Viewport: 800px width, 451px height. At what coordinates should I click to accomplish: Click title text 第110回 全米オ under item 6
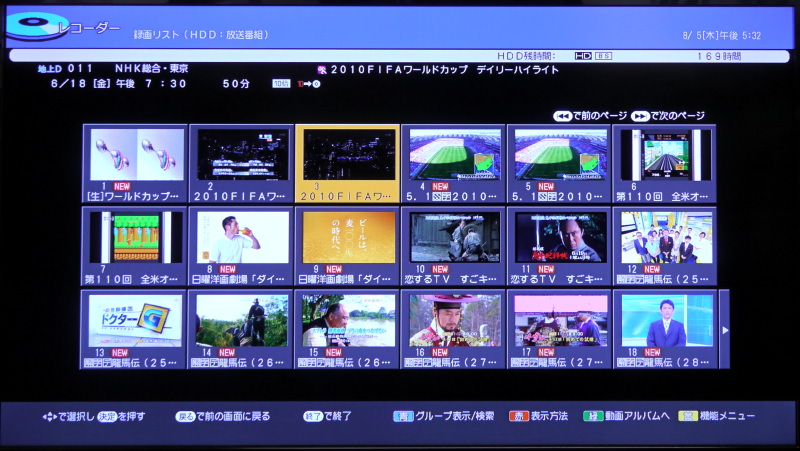click(x=662, y=196)
